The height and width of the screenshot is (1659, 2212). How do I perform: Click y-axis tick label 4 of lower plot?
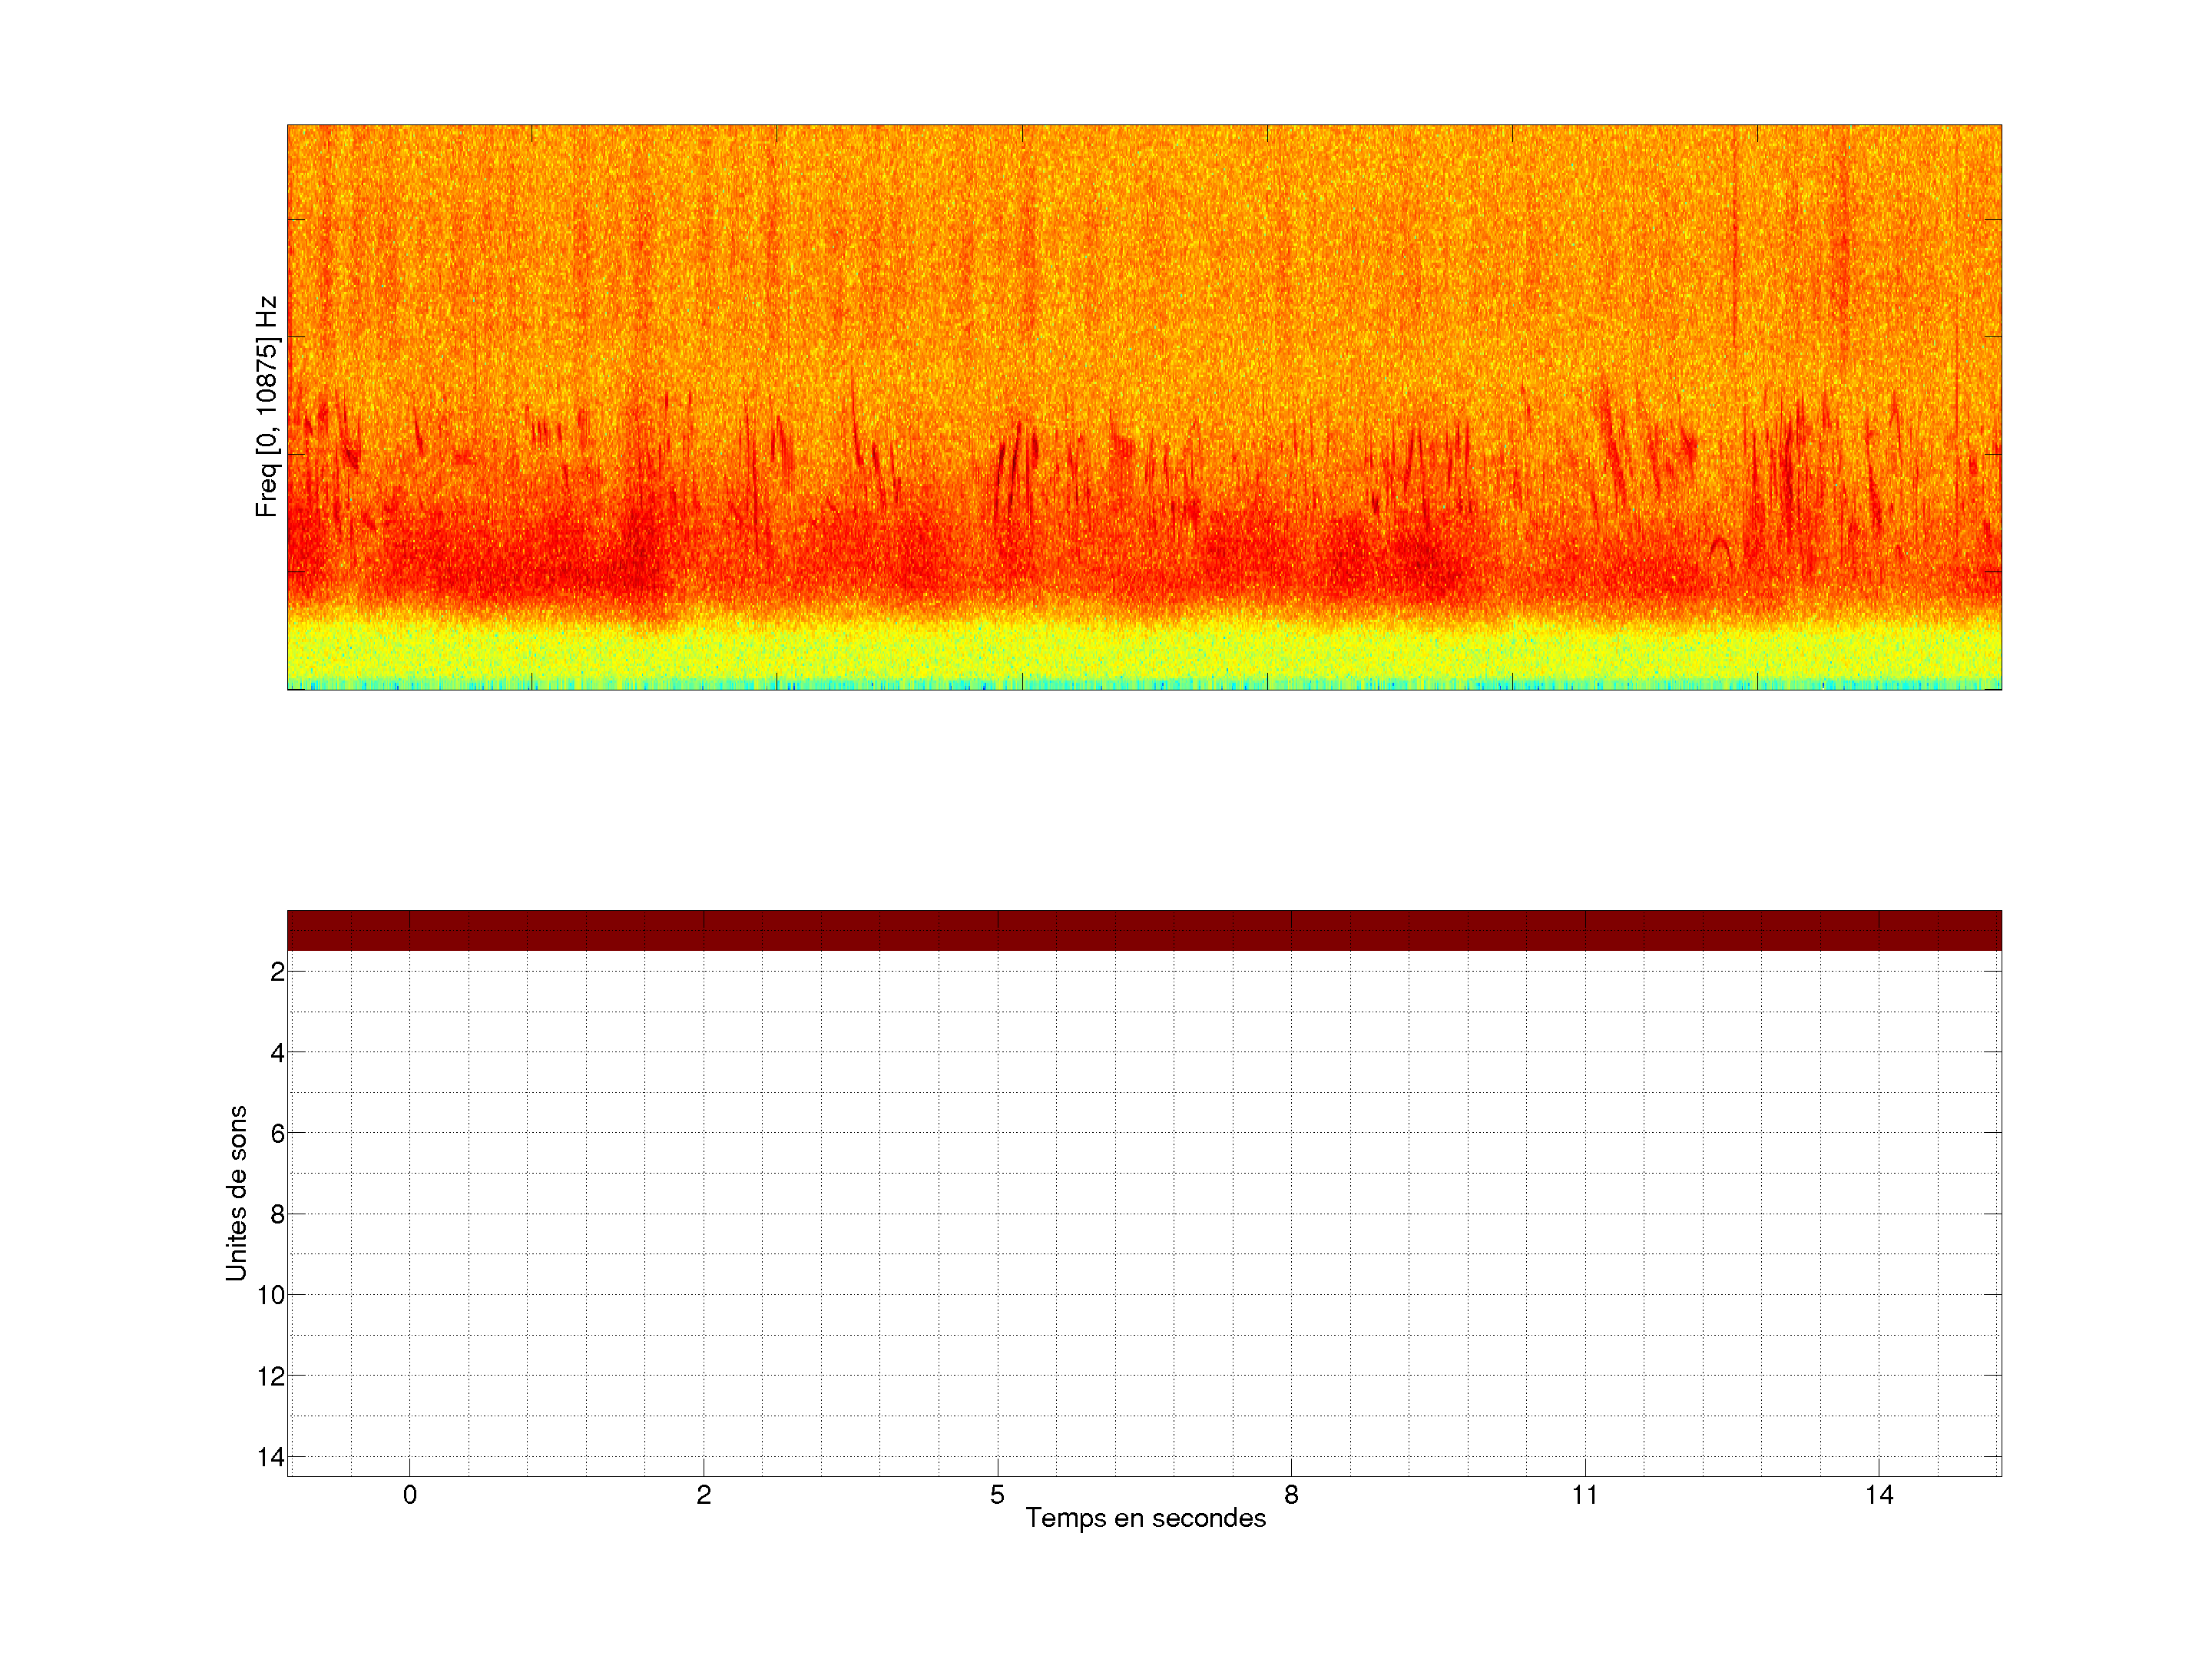pyautogui.click(x=277, y=1053)
